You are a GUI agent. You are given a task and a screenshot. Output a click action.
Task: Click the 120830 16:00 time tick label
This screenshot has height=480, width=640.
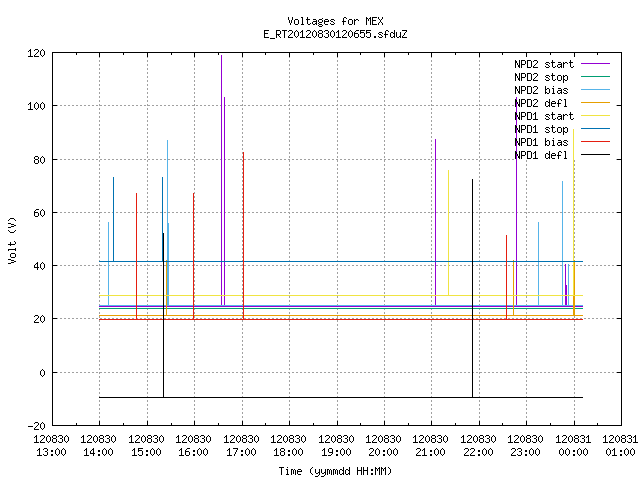point(193,446)
